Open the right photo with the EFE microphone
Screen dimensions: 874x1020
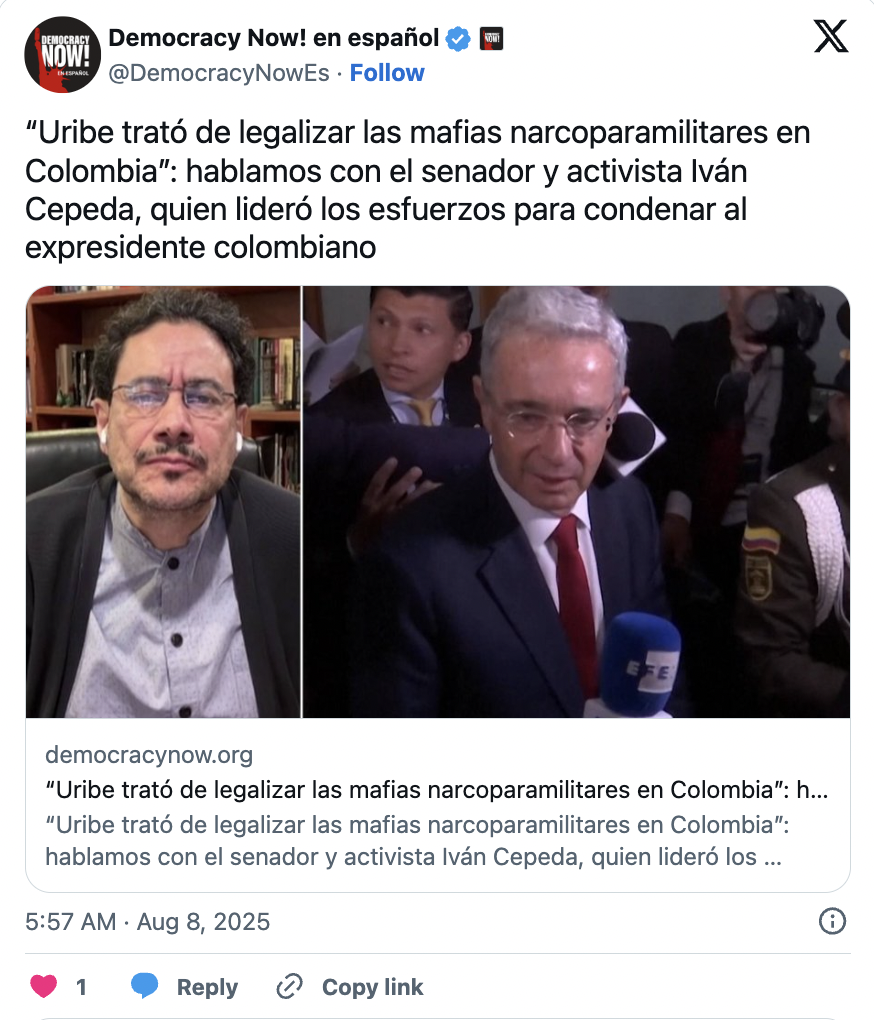[x=577, y=502]
